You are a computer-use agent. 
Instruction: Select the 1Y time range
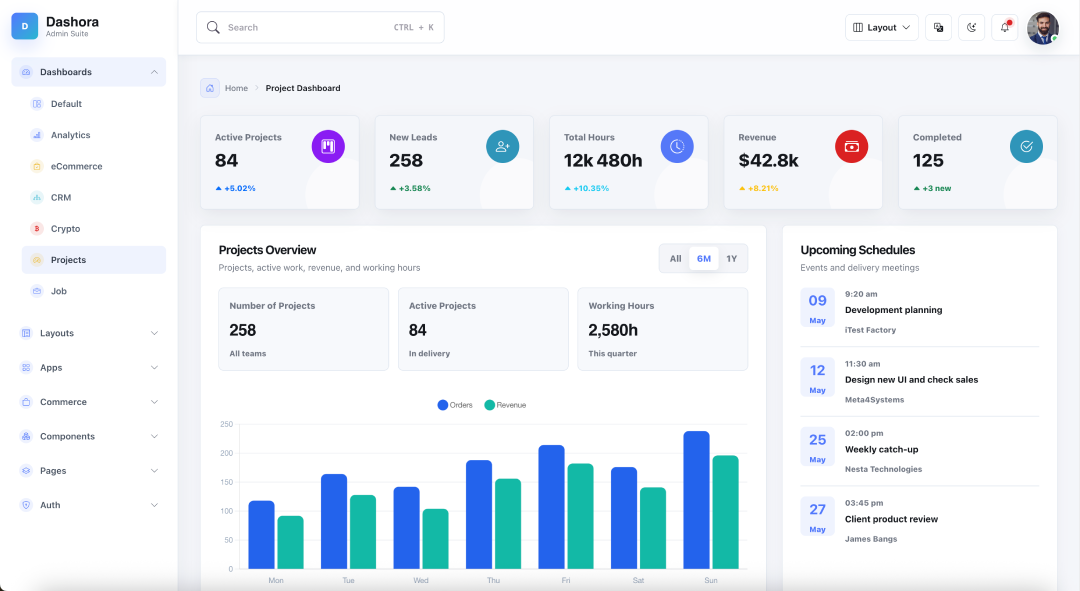[731, 259]
